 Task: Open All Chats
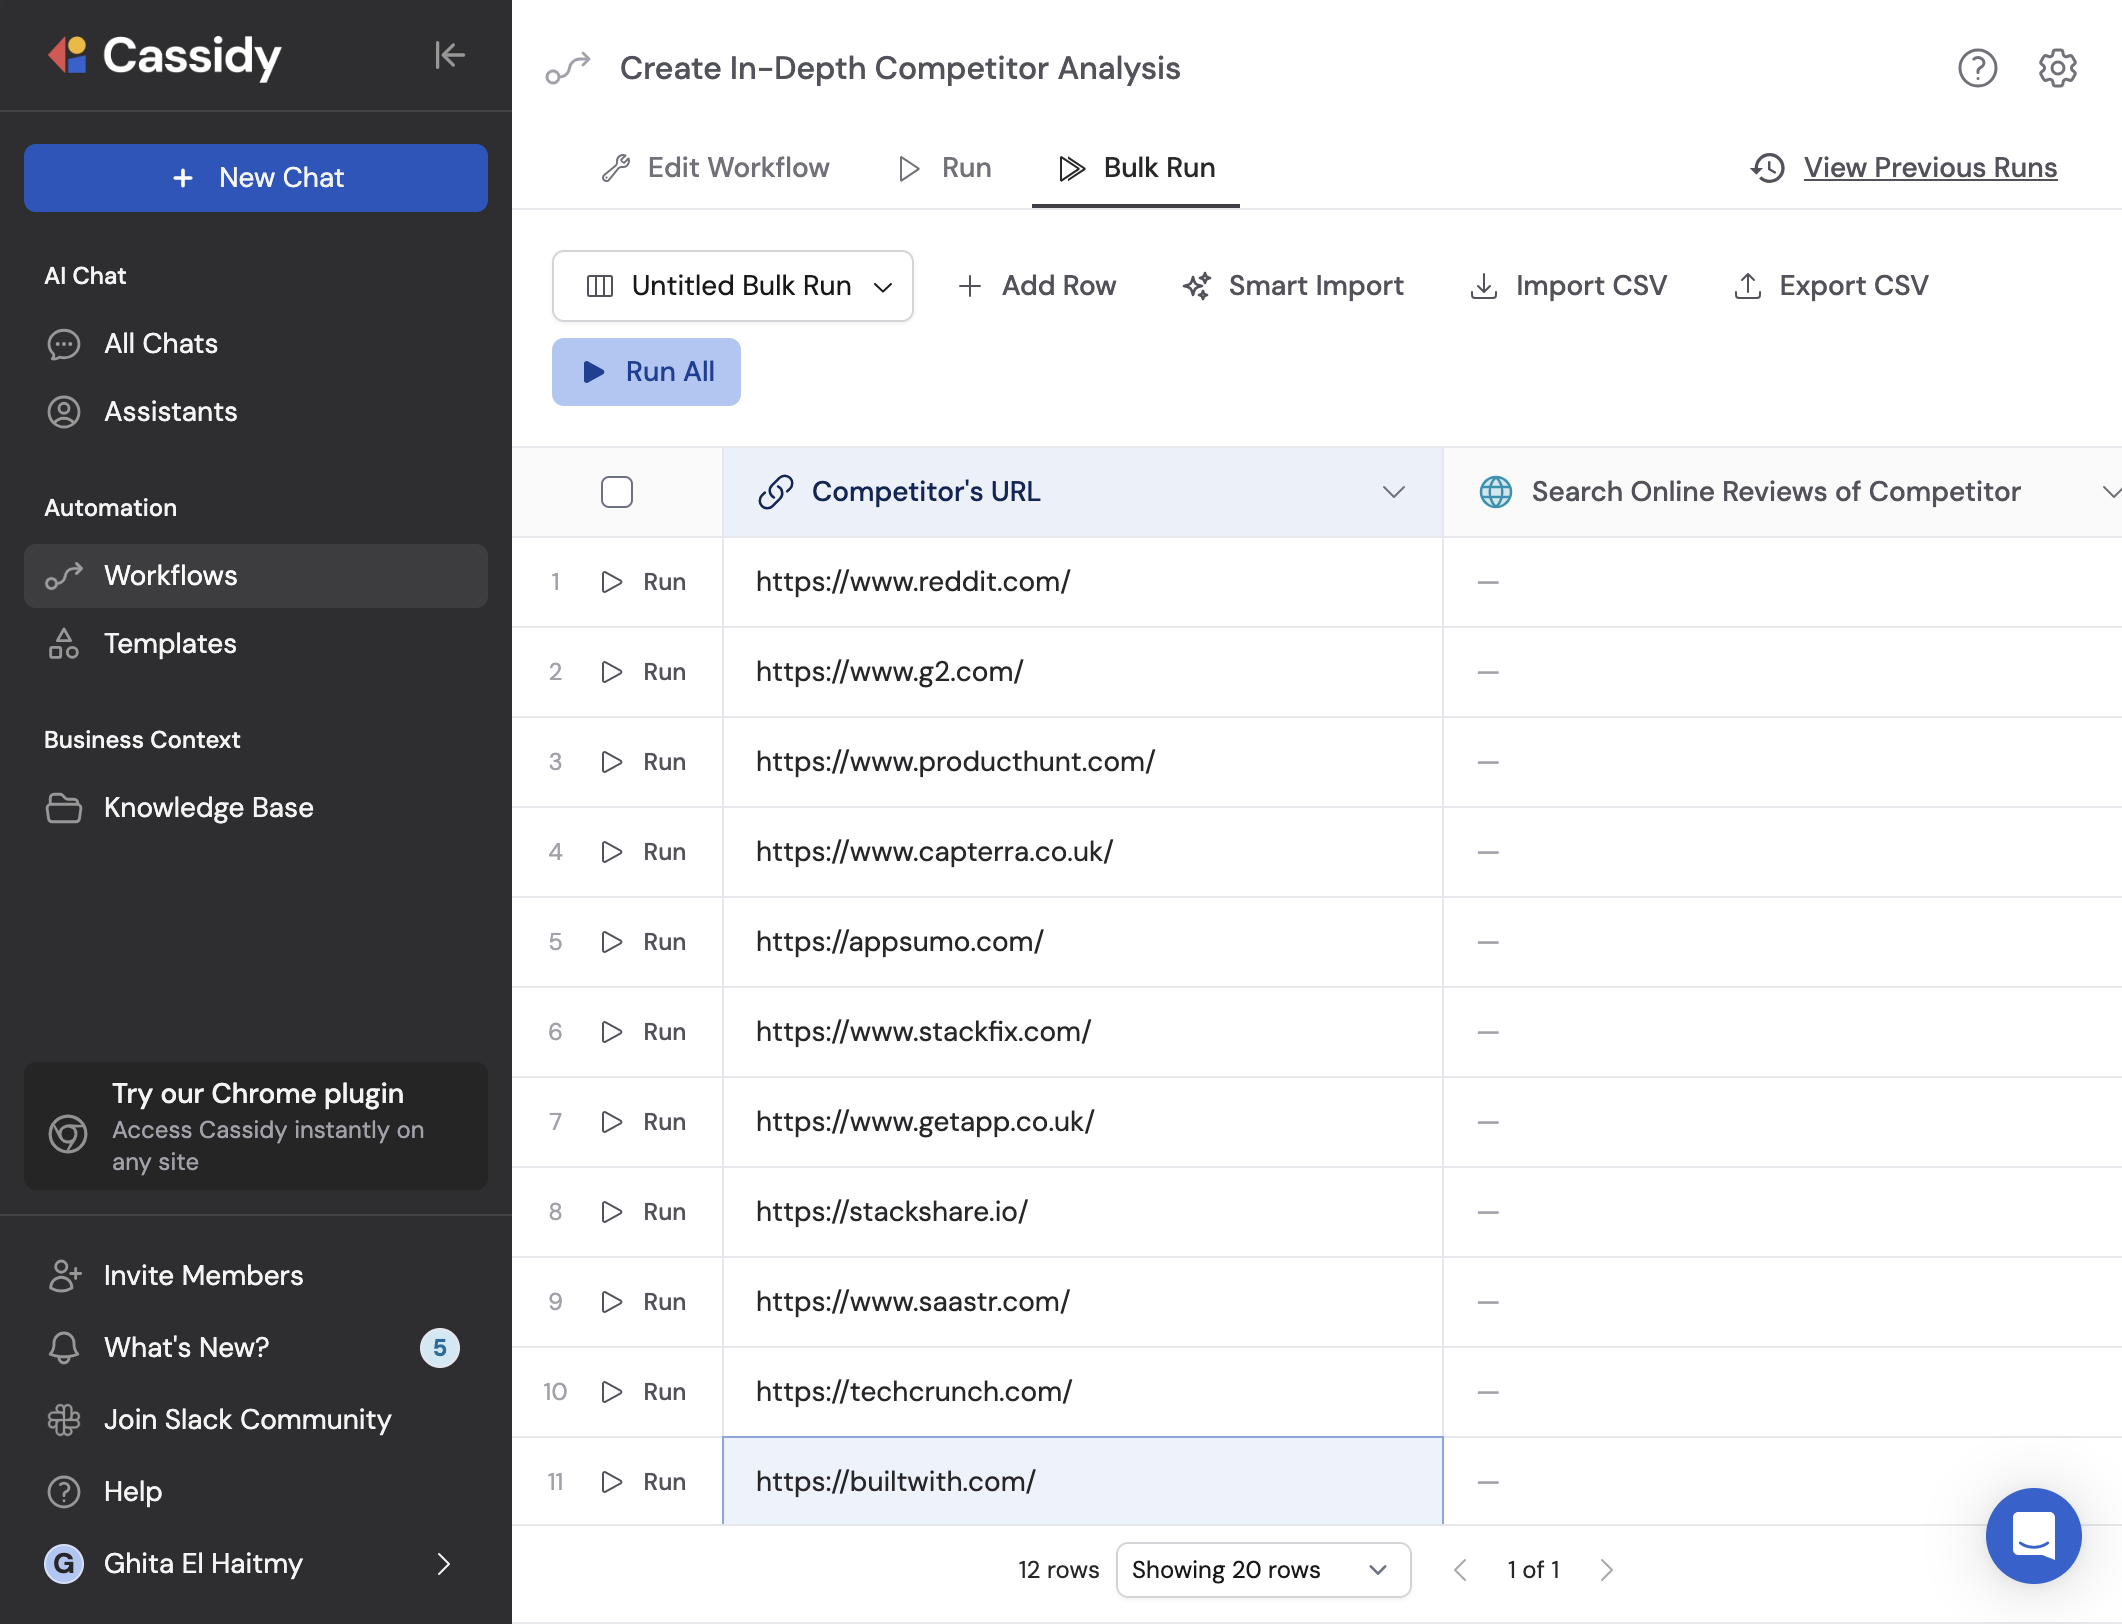pos(256,344)
